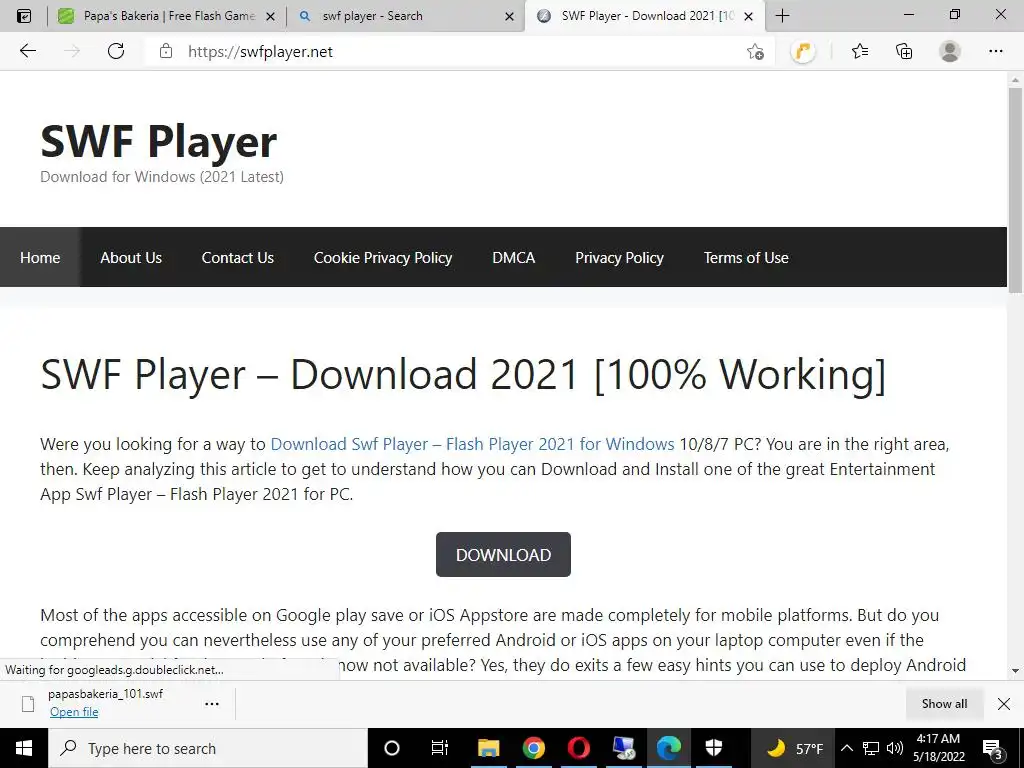Click the papasbakeria_101.swf file icon
This screenshot has width=1024, height=768.
point(28,704)
